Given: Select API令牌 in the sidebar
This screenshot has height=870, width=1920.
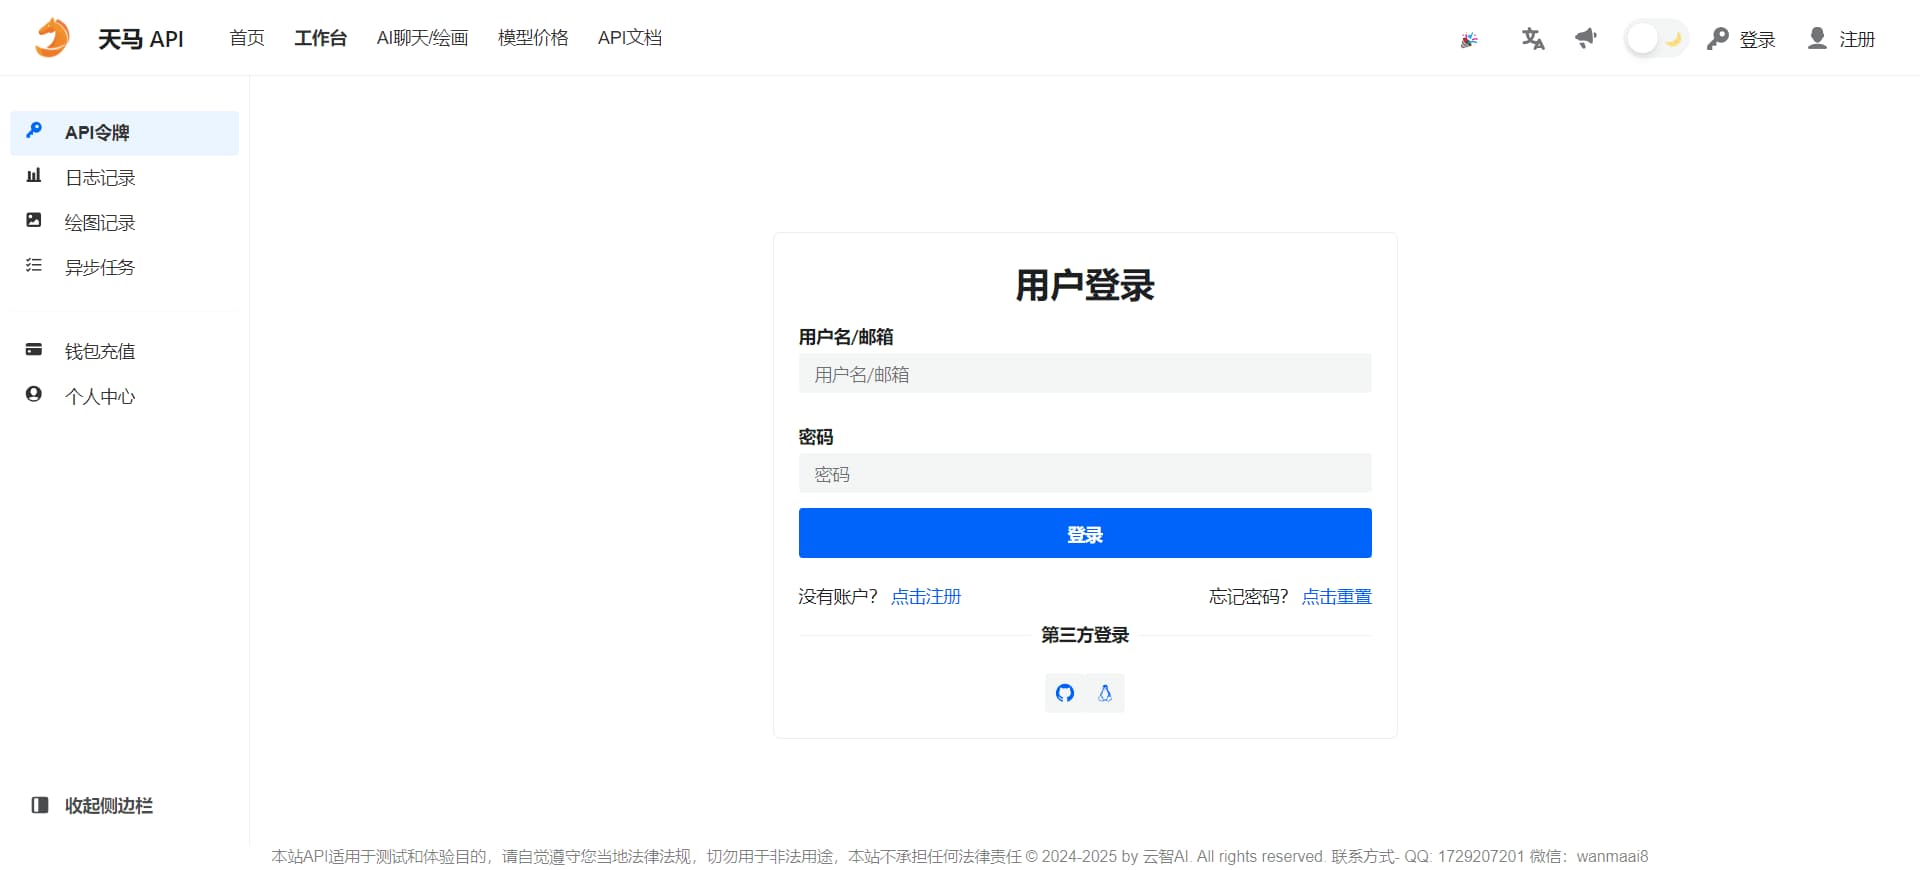Looking at the screenshot, I should point(125,133).
